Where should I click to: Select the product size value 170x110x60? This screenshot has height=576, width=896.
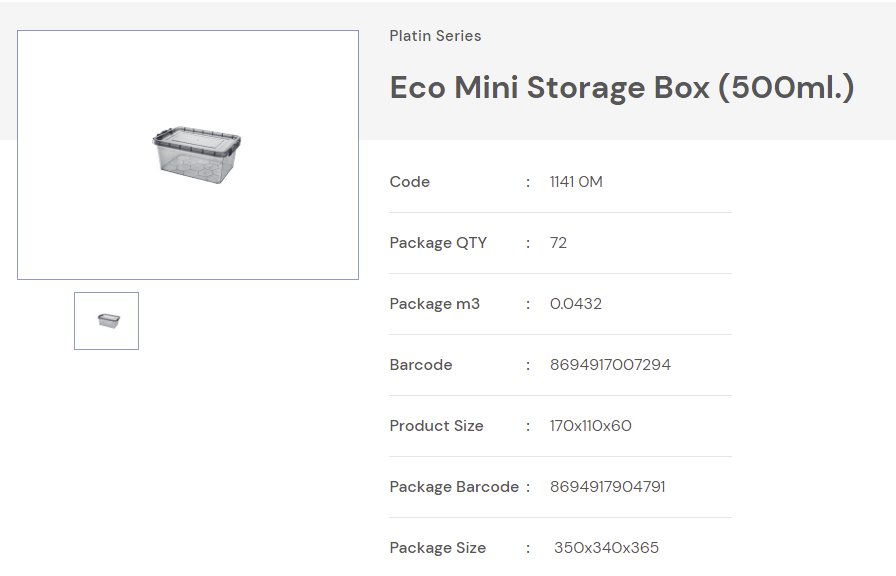tap(591, 426)
